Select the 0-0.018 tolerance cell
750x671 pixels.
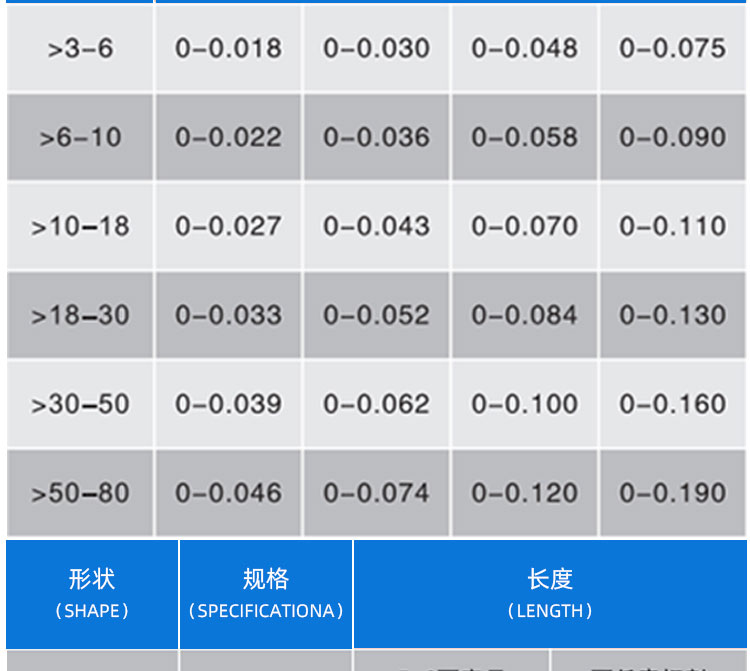pos(228,48)
